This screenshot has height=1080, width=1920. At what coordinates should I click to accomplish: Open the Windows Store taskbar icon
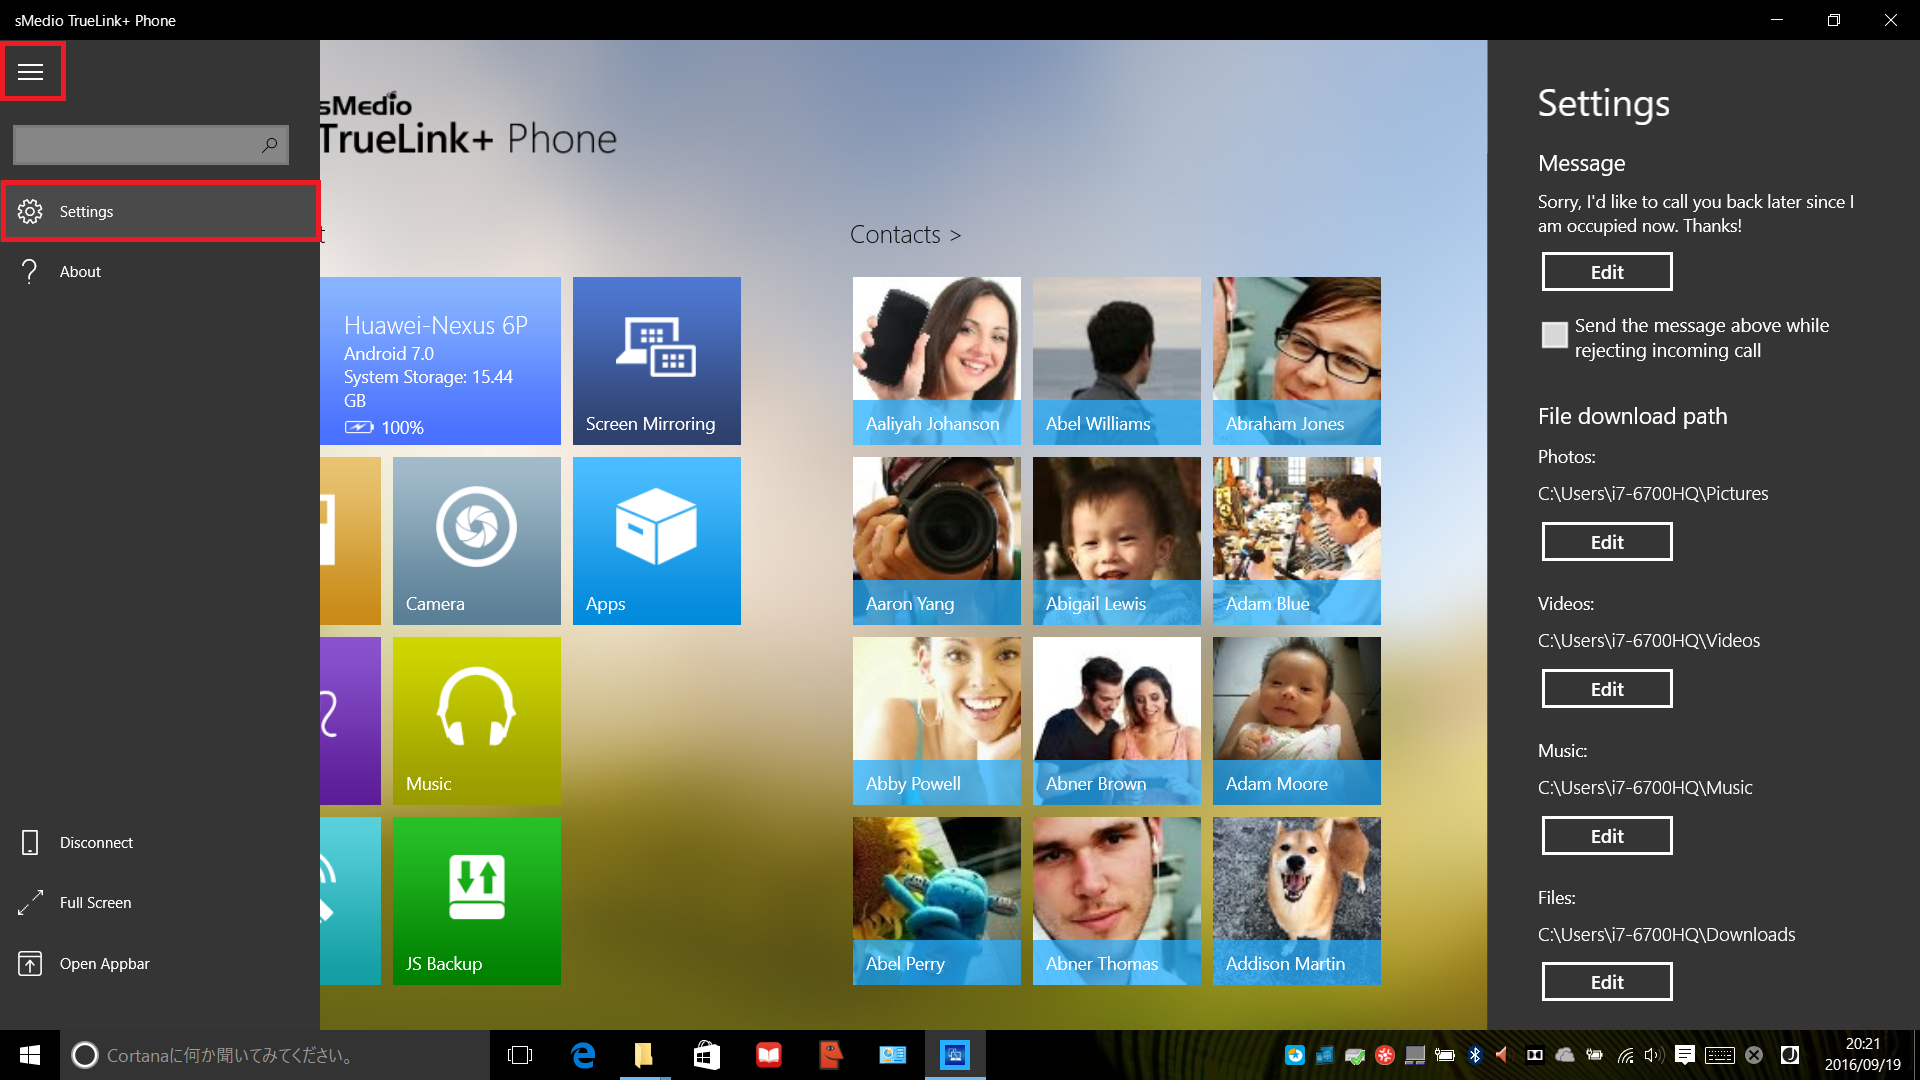click(707, 1055)
